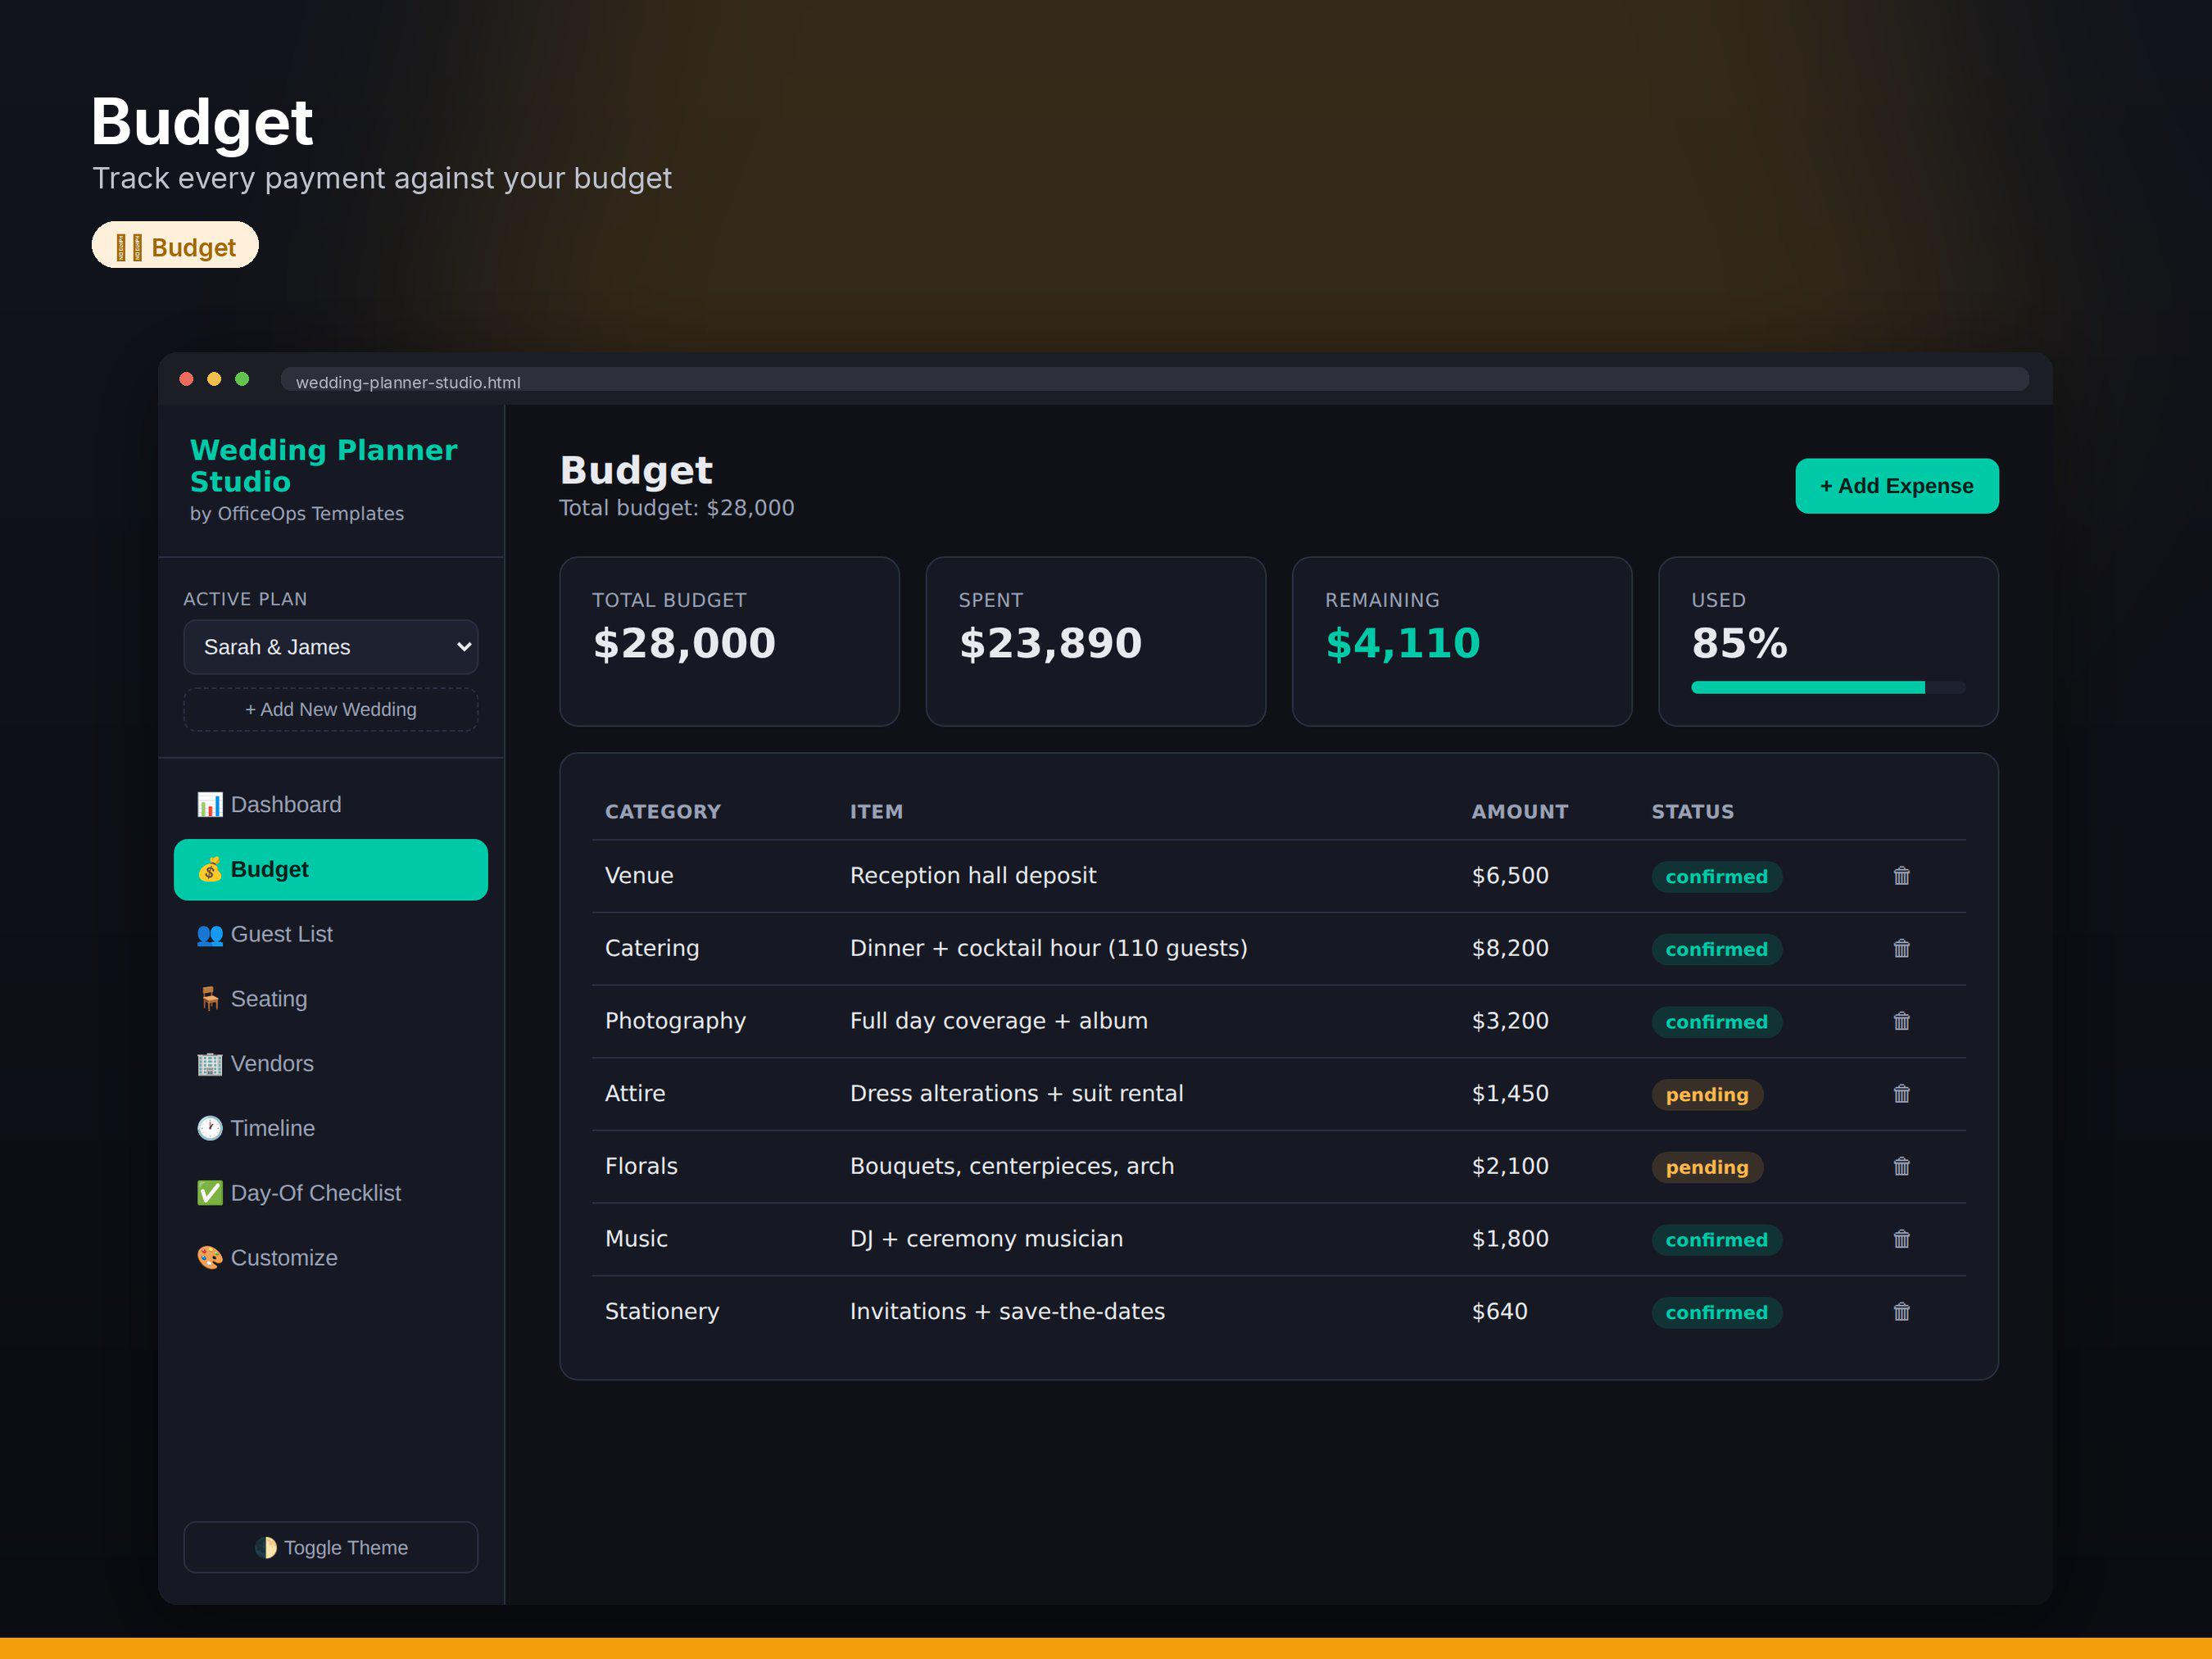Screen dimensions: 2212x1659
Task: Expand the Sarah & James plan dropdown
Action: click(331, 647)
